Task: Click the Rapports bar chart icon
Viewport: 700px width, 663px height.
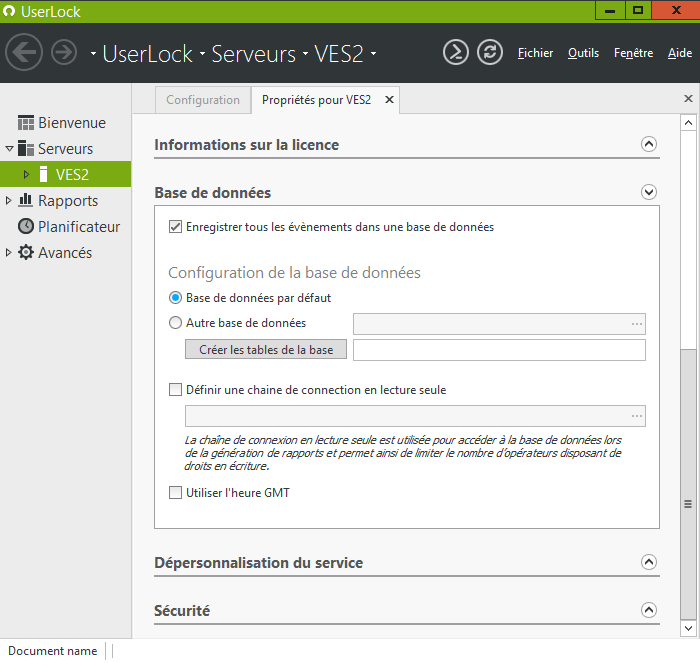Action: coord(26,200)
